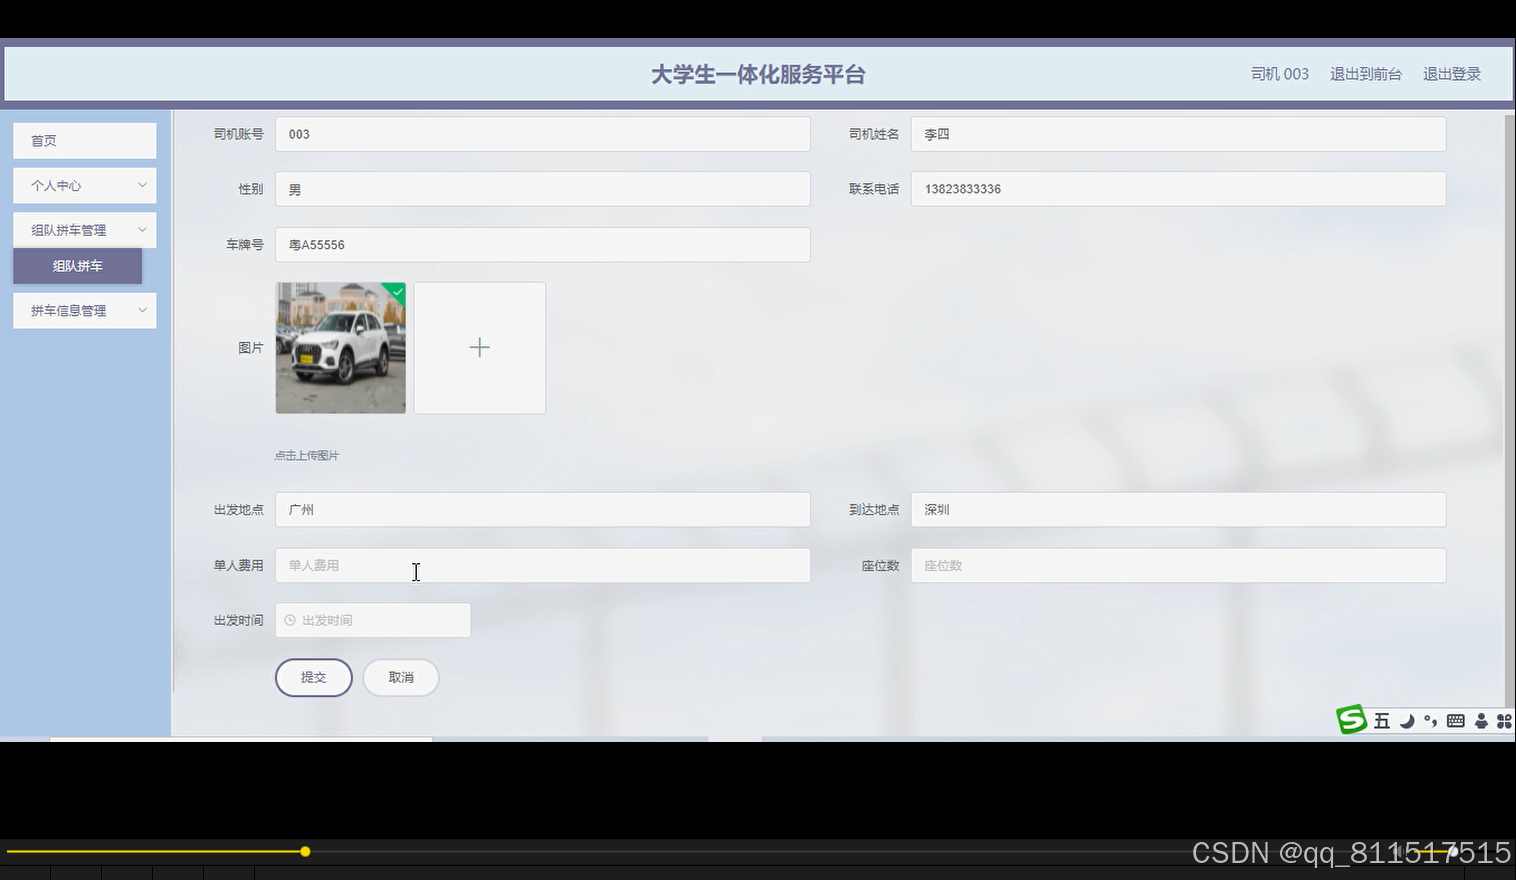Submit the form with 提交 button
This screenshot has width=1516, height=880.
coord(314,678)
